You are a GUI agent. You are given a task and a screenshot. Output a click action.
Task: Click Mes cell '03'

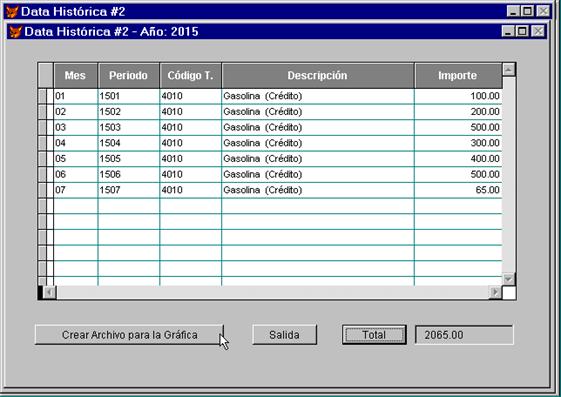pyautogui.click(x=75, y=127)
